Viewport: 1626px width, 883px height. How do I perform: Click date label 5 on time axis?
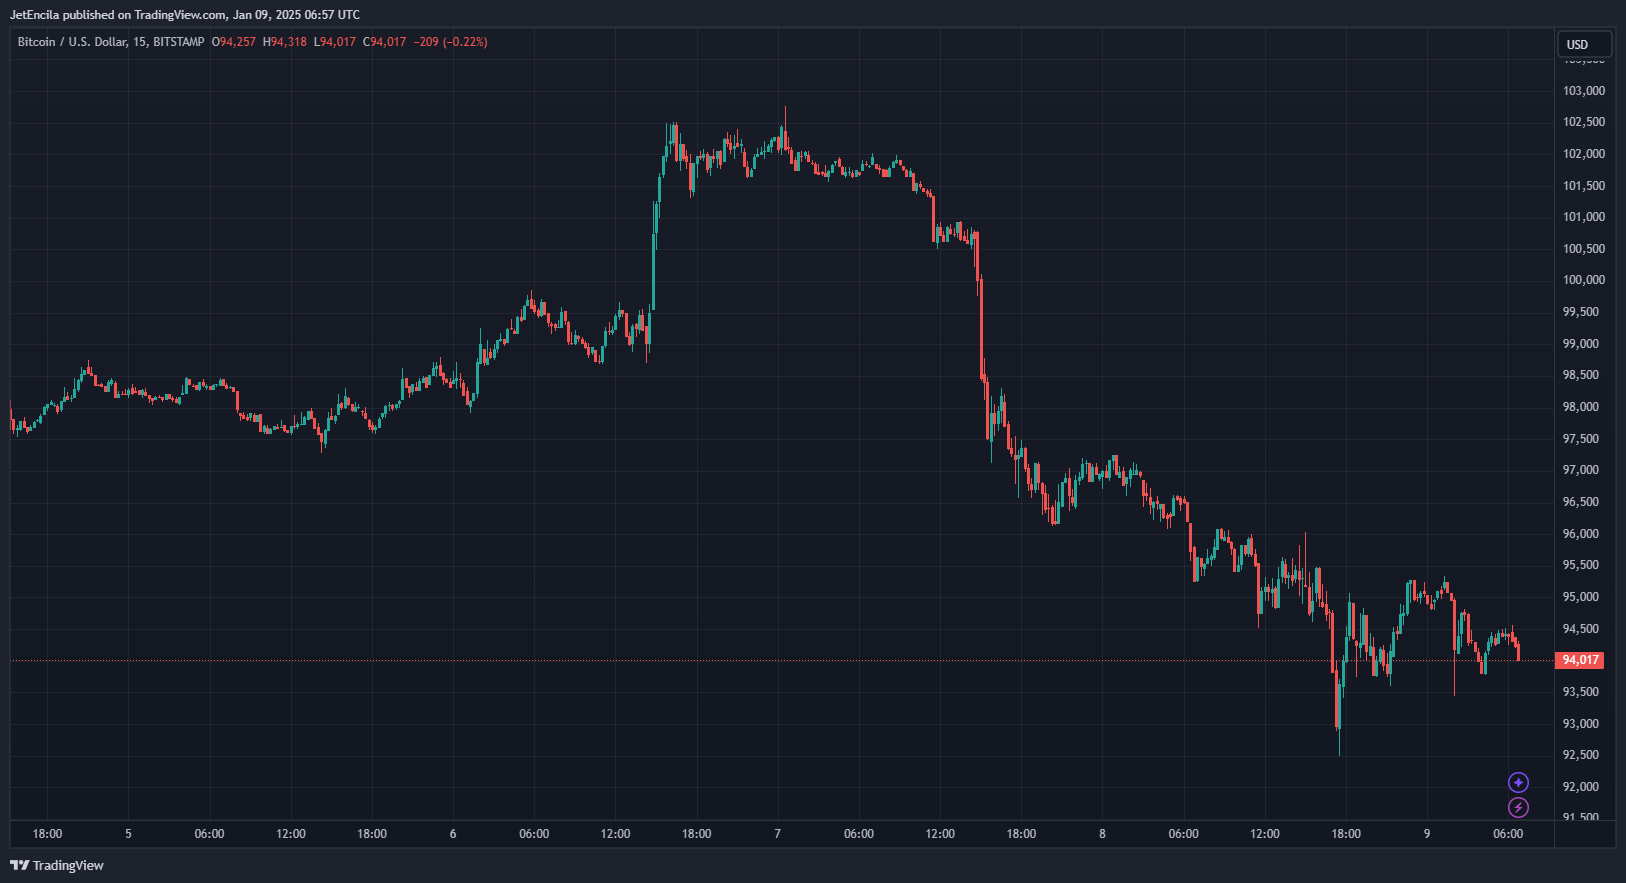[128, 834]
